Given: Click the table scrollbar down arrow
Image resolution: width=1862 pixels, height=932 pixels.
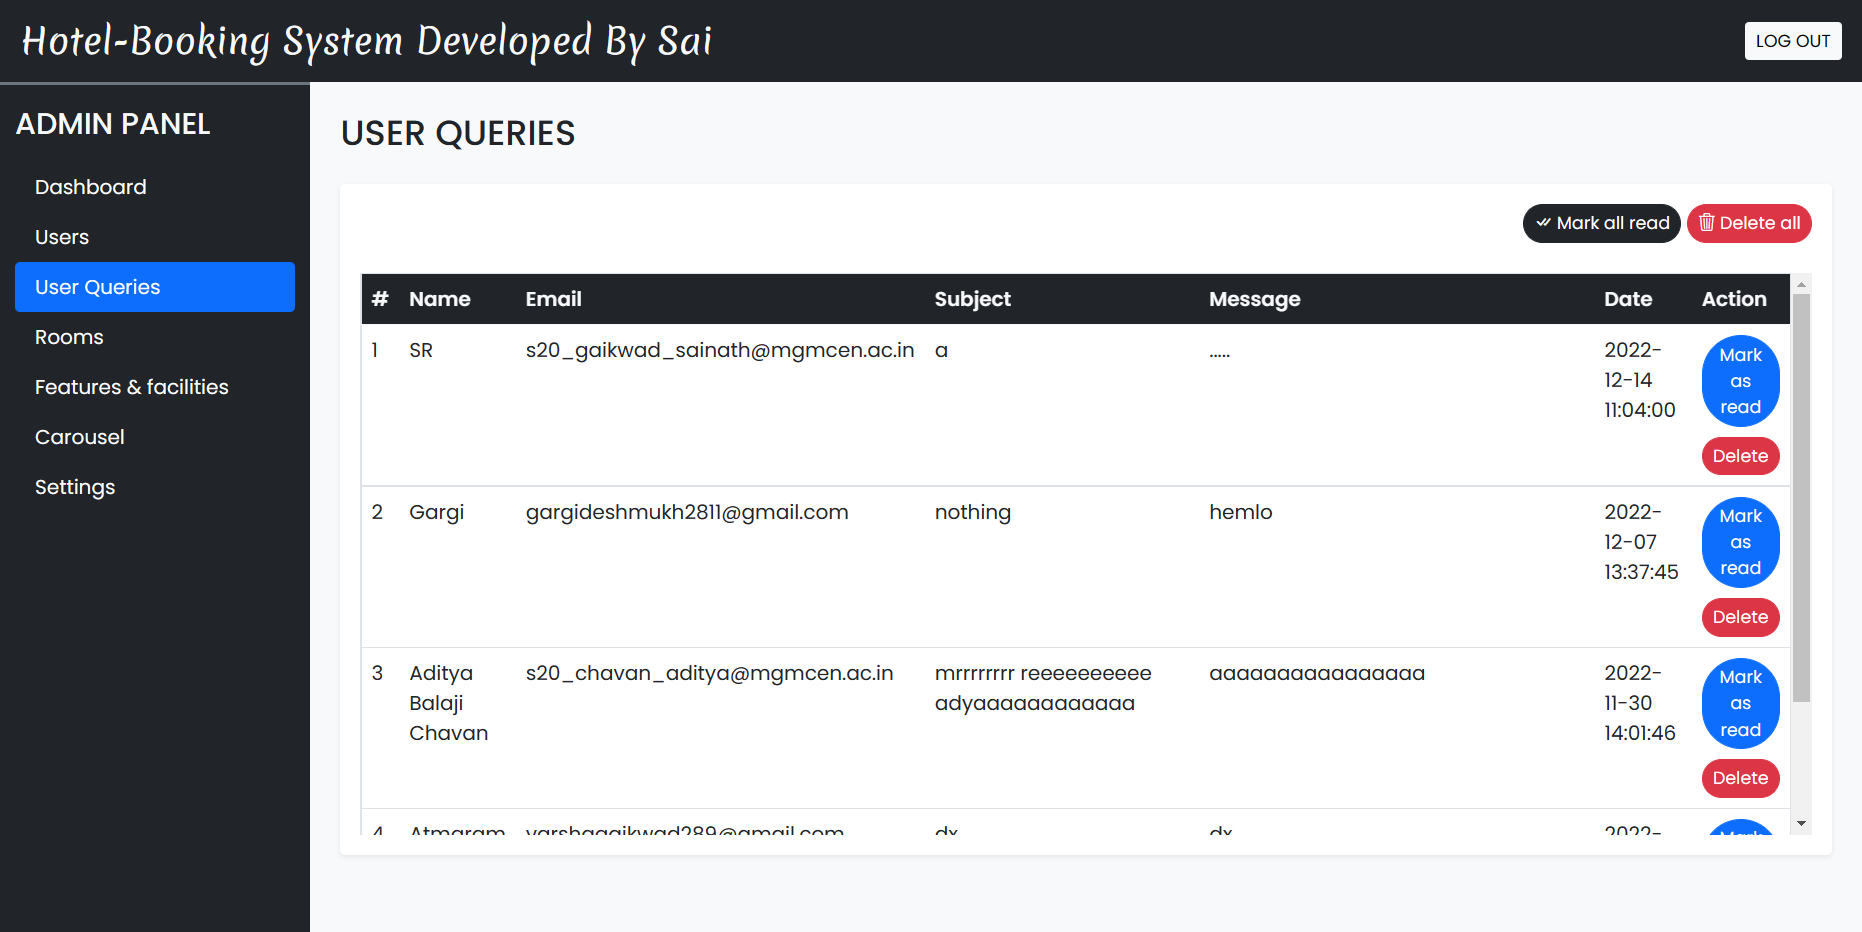Looking at the screenshot, I should pos(1801,822).
